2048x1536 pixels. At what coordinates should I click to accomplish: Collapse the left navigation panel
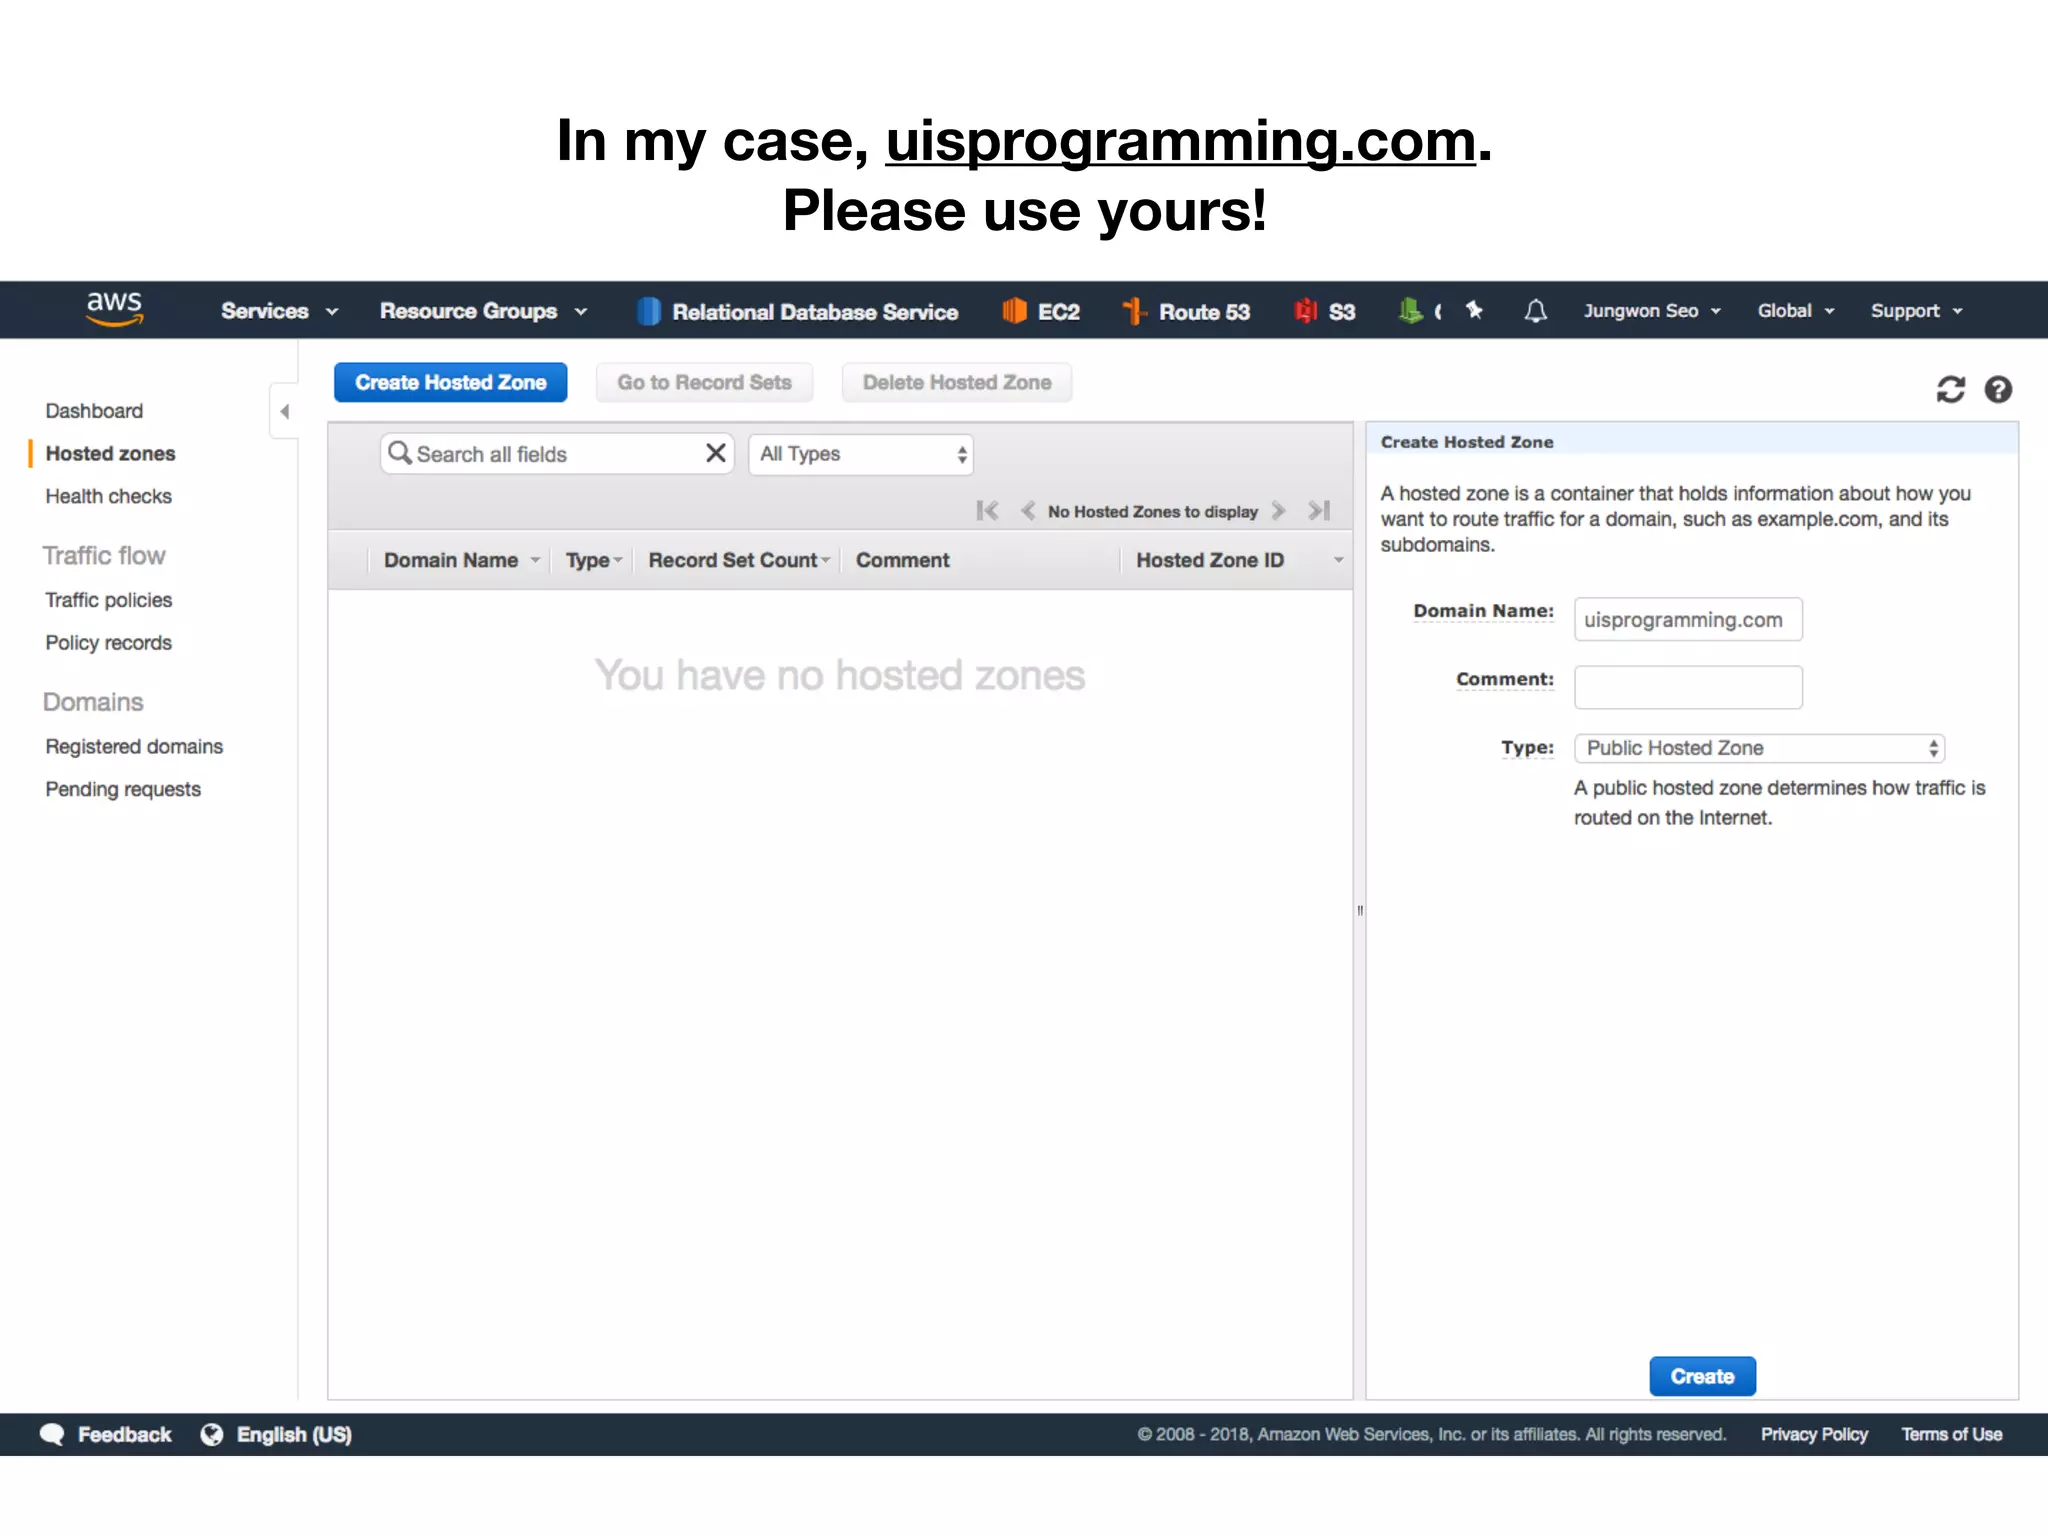click(284, 411)
